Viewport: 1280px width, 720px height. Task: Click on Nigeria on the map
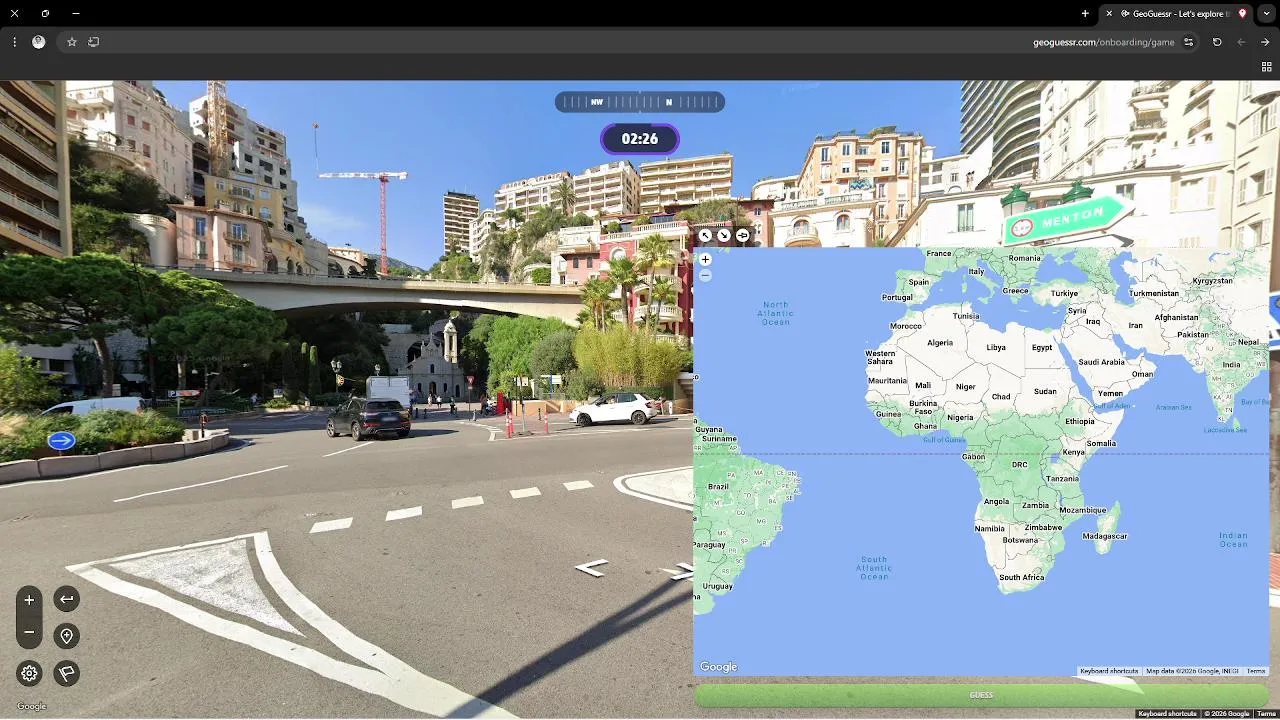tap(960, 417)
